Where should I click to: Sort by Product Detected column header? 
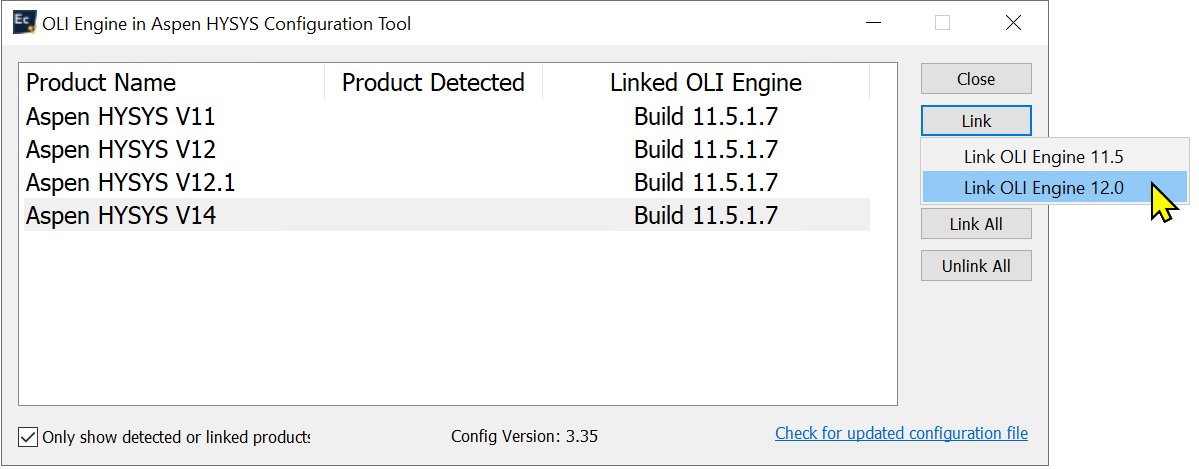click(x=433, y=83)
